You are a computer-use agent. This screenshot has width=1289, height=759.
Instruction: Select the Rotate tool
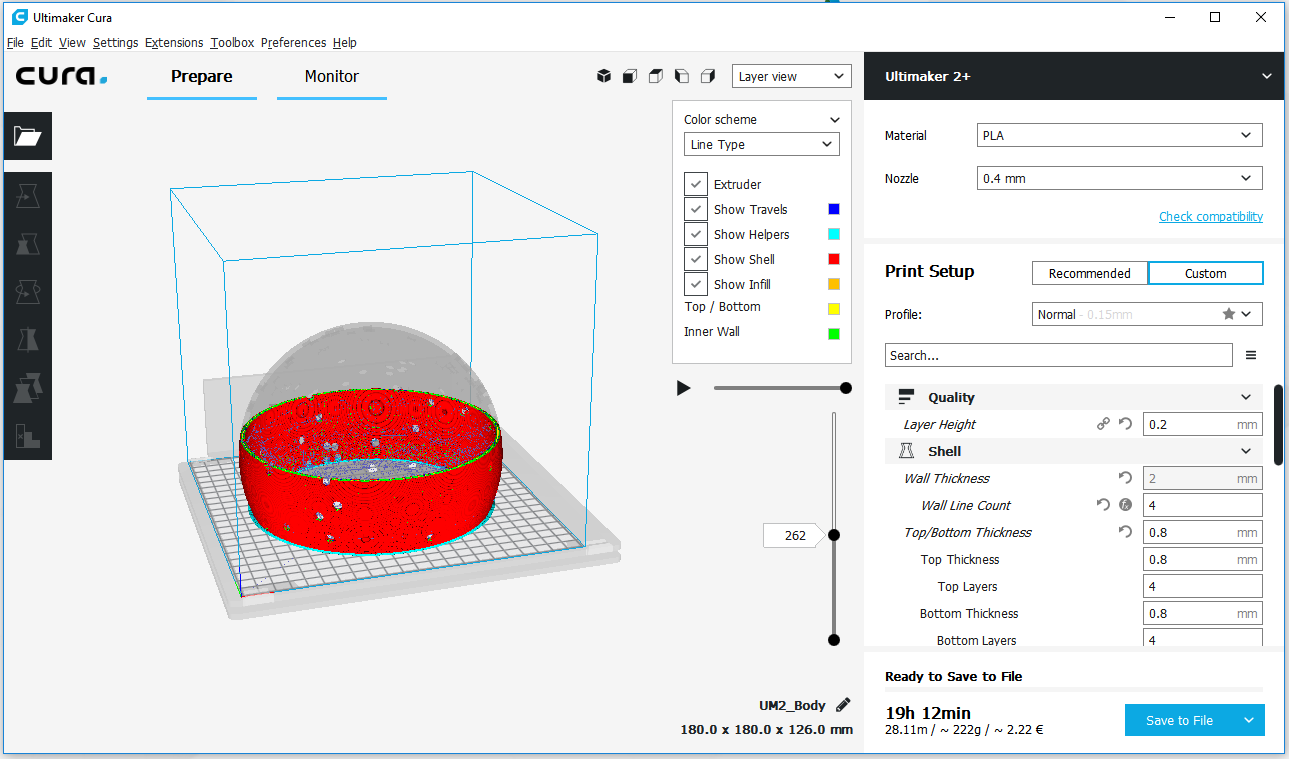27,291
